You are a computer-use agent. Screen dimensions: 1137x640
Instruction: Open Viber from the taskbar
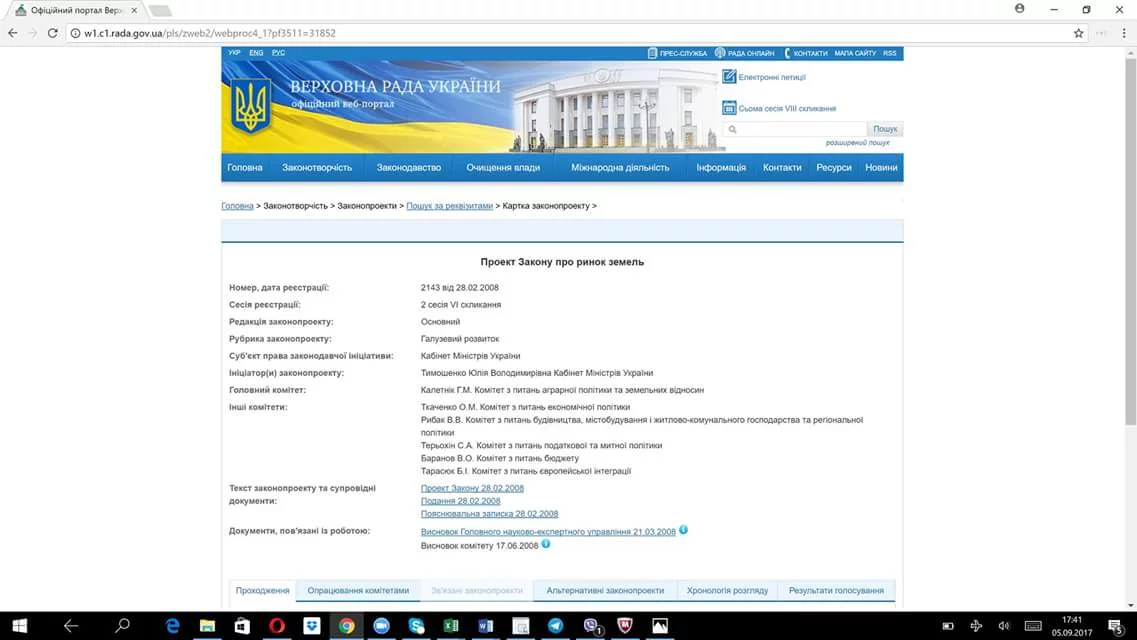(x=592, y=626)
